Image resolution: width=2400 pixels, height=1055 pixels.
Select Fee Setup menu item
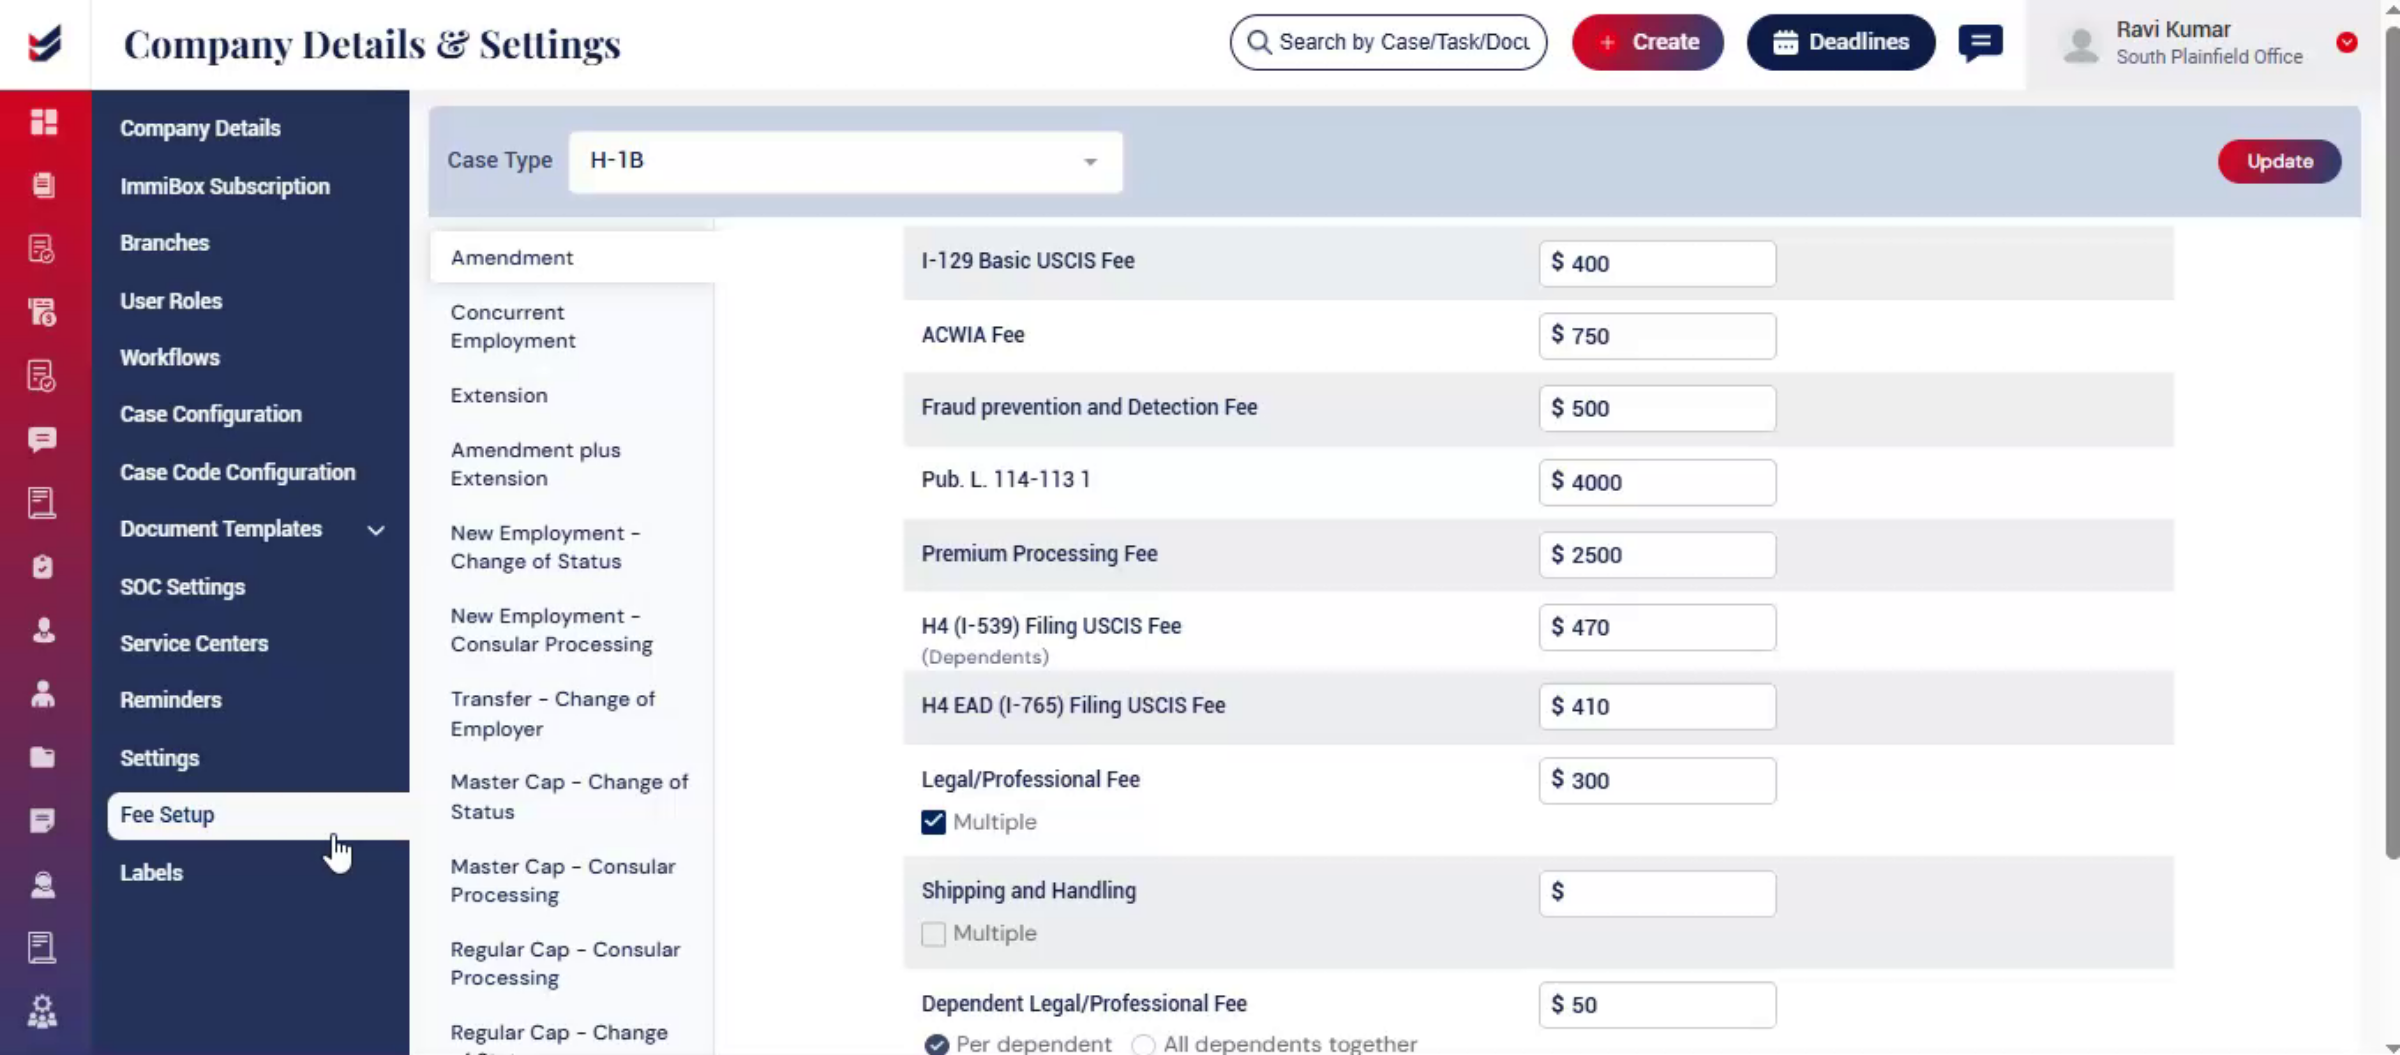(258, 815)
